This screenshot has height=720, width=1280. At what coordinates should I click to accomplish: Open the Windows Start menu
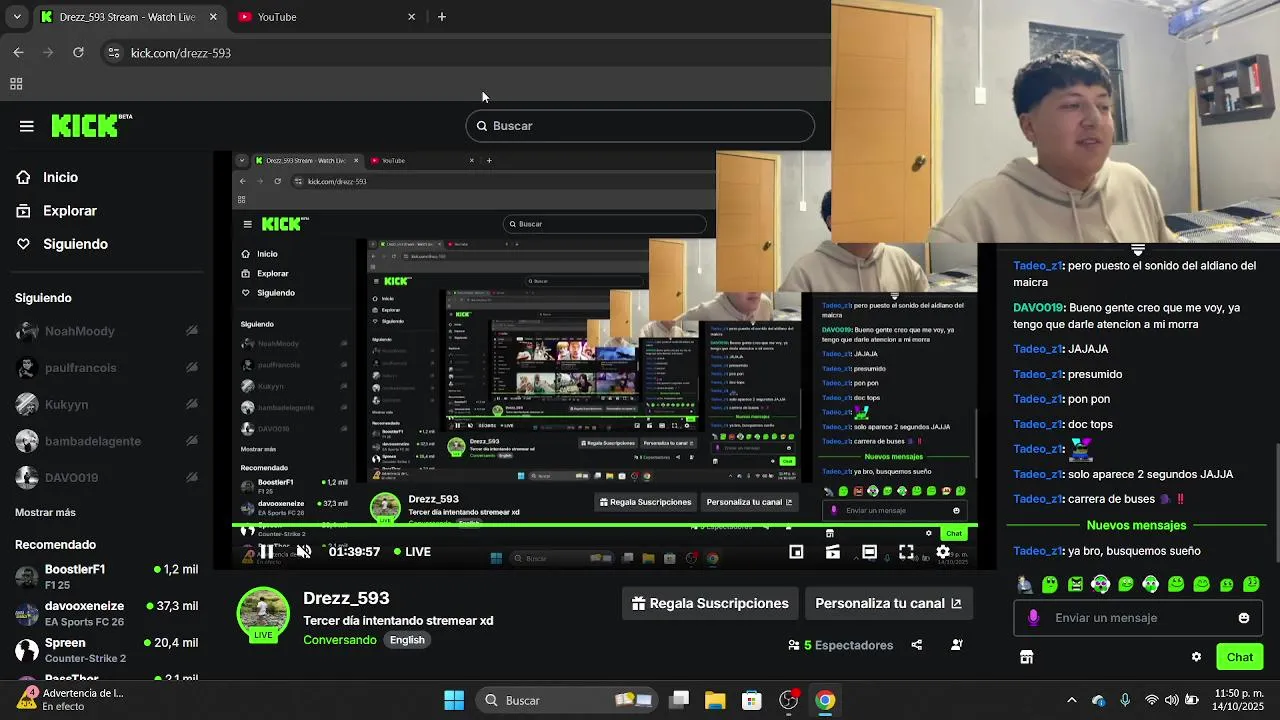point(454,700)
